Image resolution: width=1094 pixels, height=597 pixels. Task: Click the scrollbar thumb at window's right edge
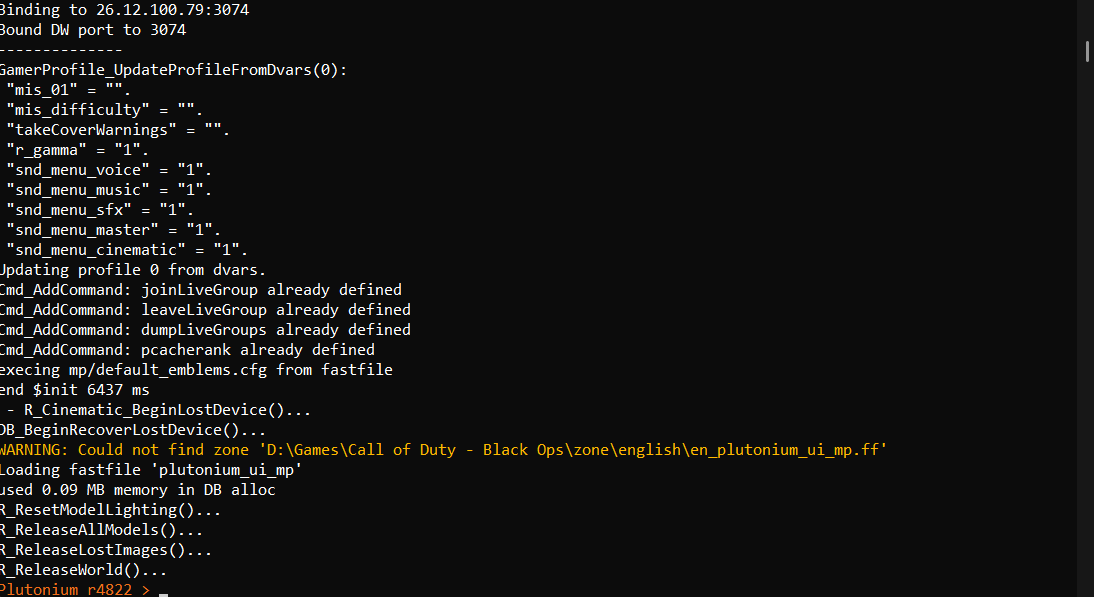click(x=1087, y=52)
